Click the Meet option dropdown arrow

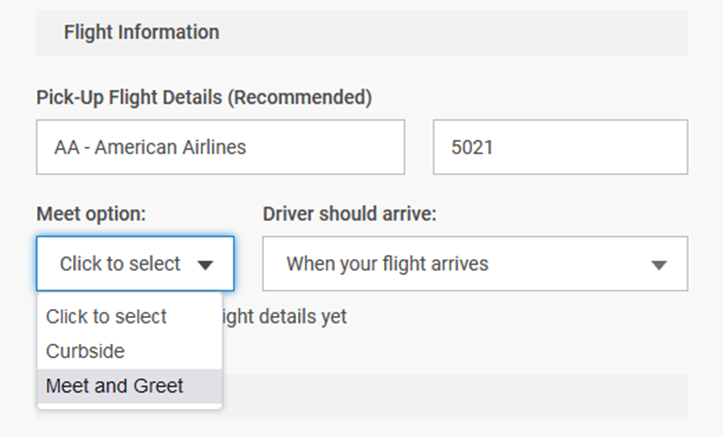[x=206, y=265]
